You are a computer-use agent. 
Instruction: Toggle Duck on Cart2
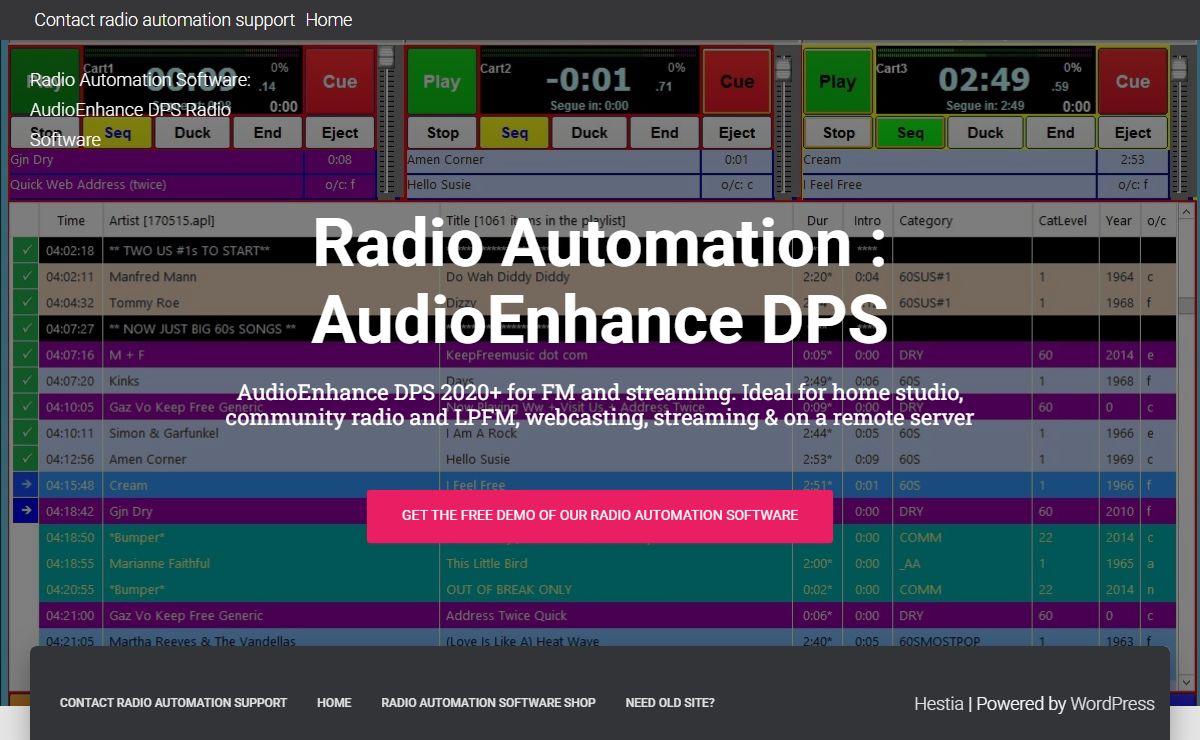click(x=589, y=132)
